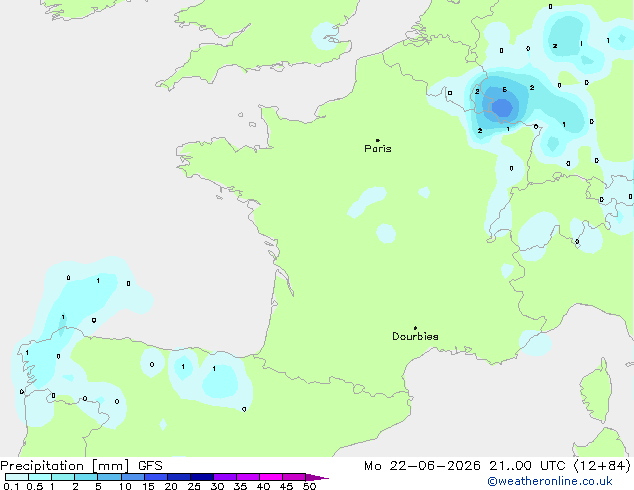634x490 pixels.
Task: Click the '[mm]' unit label
Action: [x=110, y=466]
